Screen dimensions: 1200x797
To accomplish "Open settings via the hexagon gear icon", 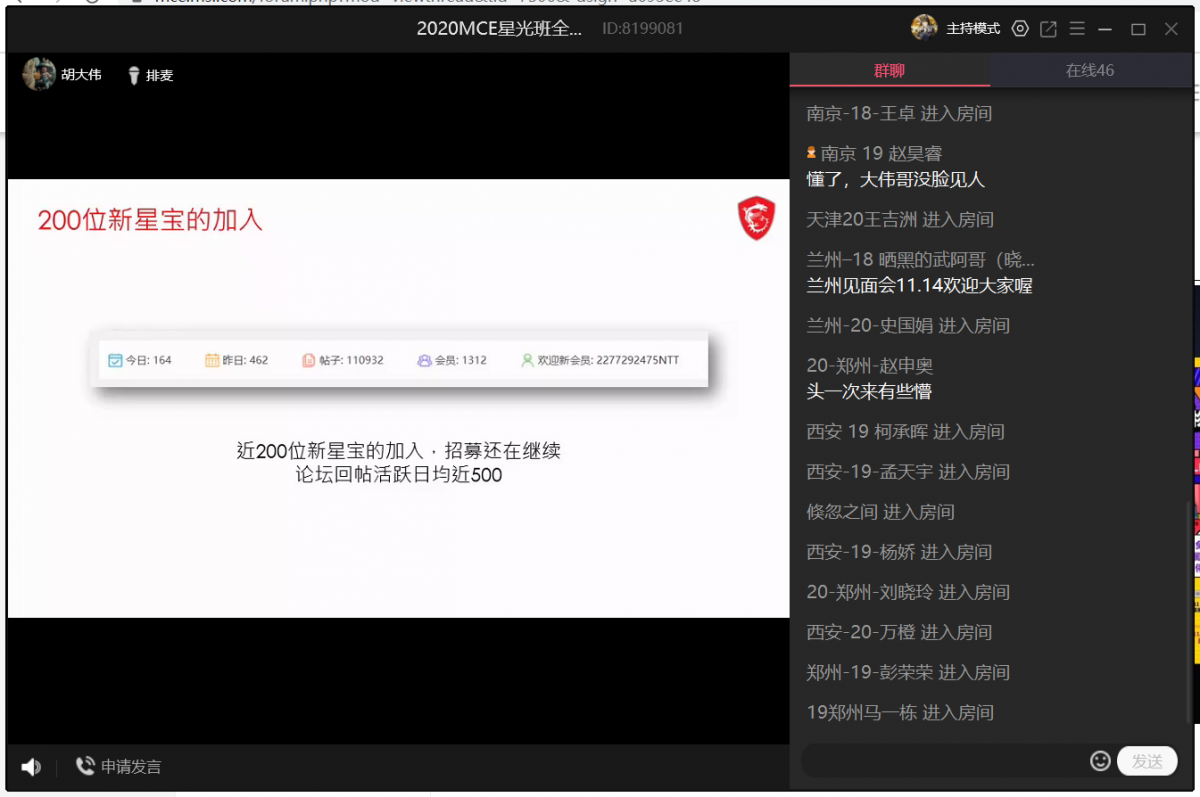I will [1020, 29].
